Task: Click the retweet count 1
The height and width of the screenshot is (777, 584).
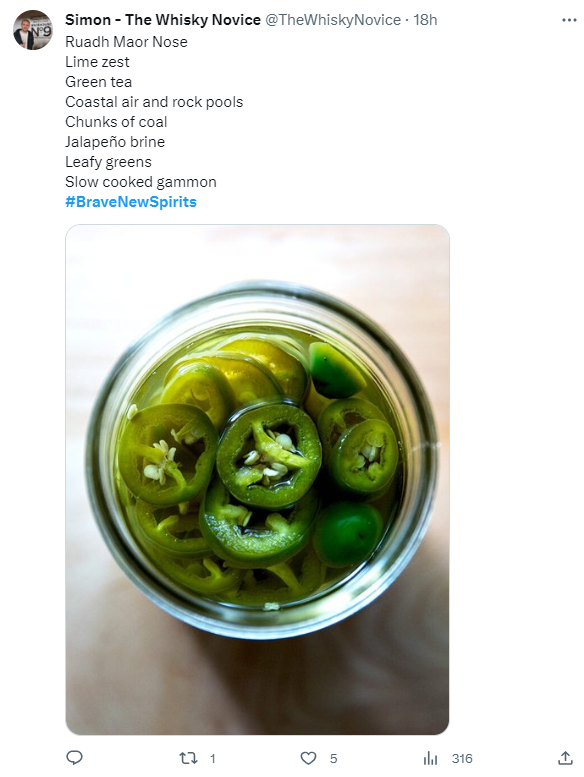Action: (212, 759)
